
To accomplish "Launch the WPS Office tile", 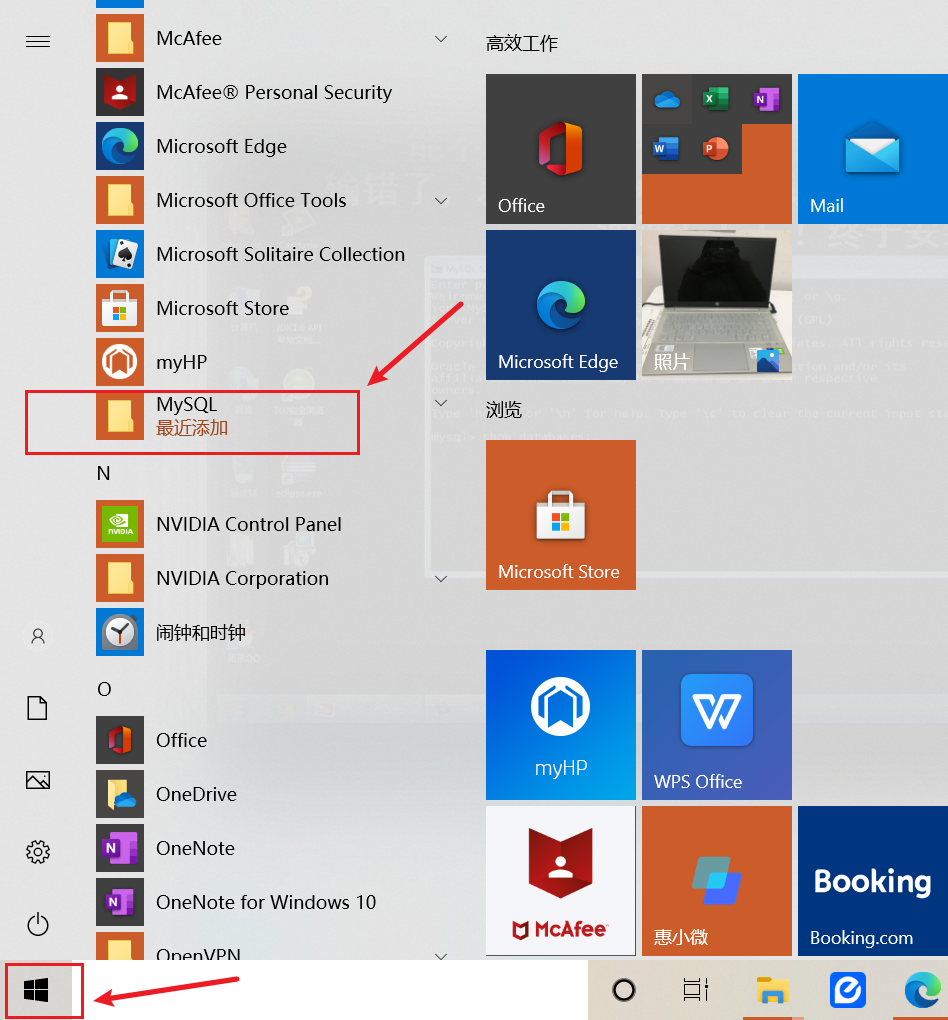I will click(717, 725).
